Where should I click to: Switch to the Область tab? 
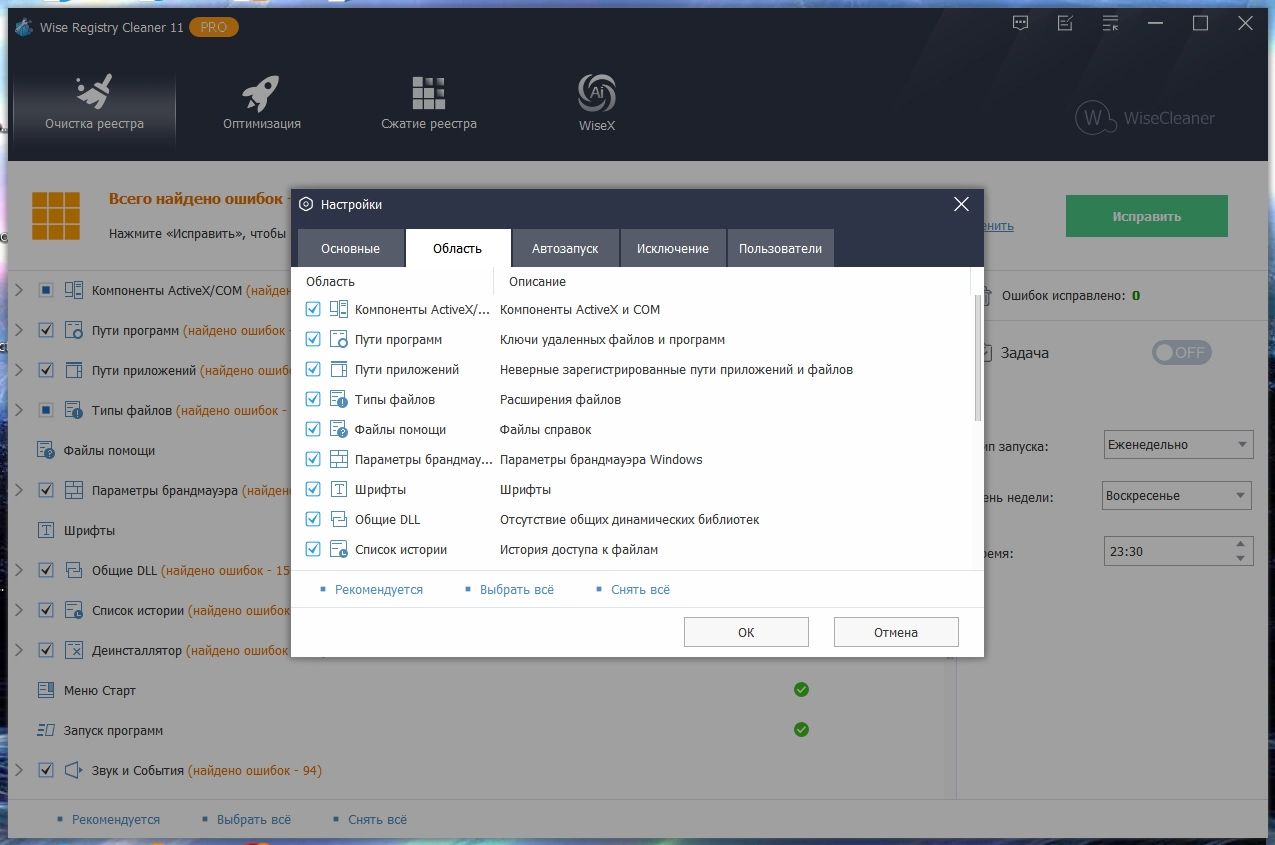pyautogui.click(x=457, y=248)
